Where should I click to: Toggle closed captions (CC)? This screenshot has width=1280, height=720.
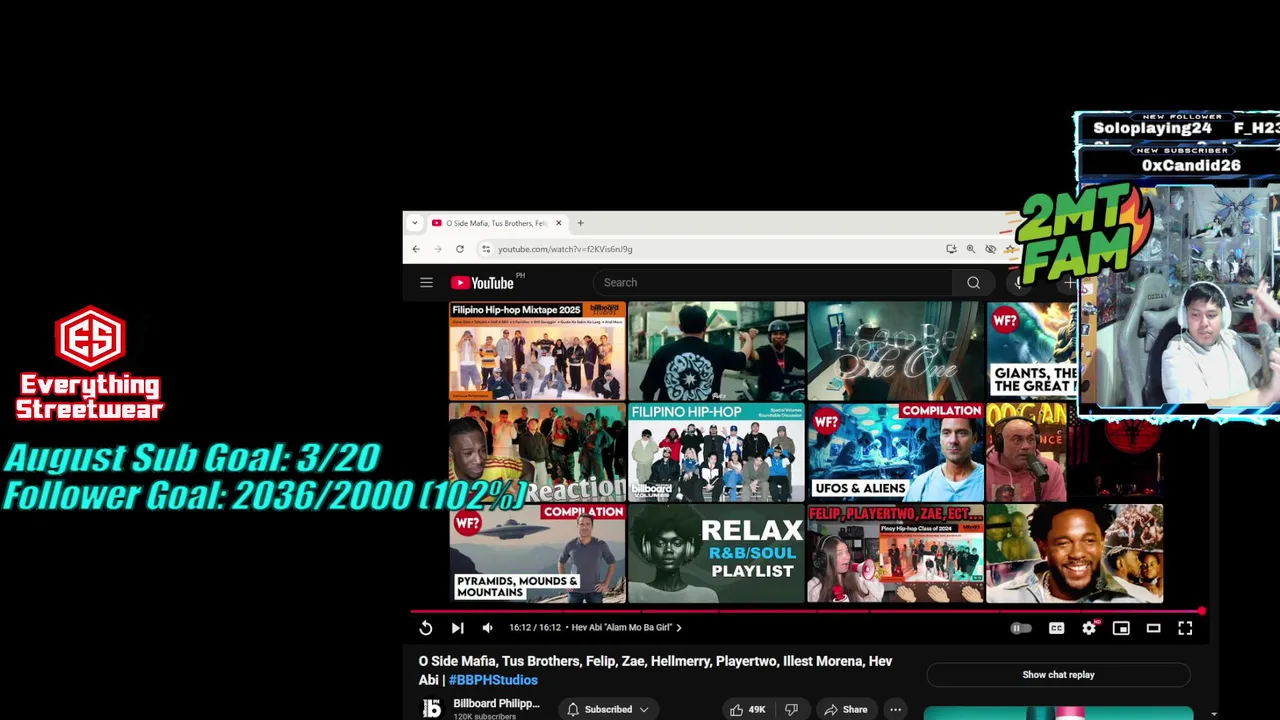1056,628
